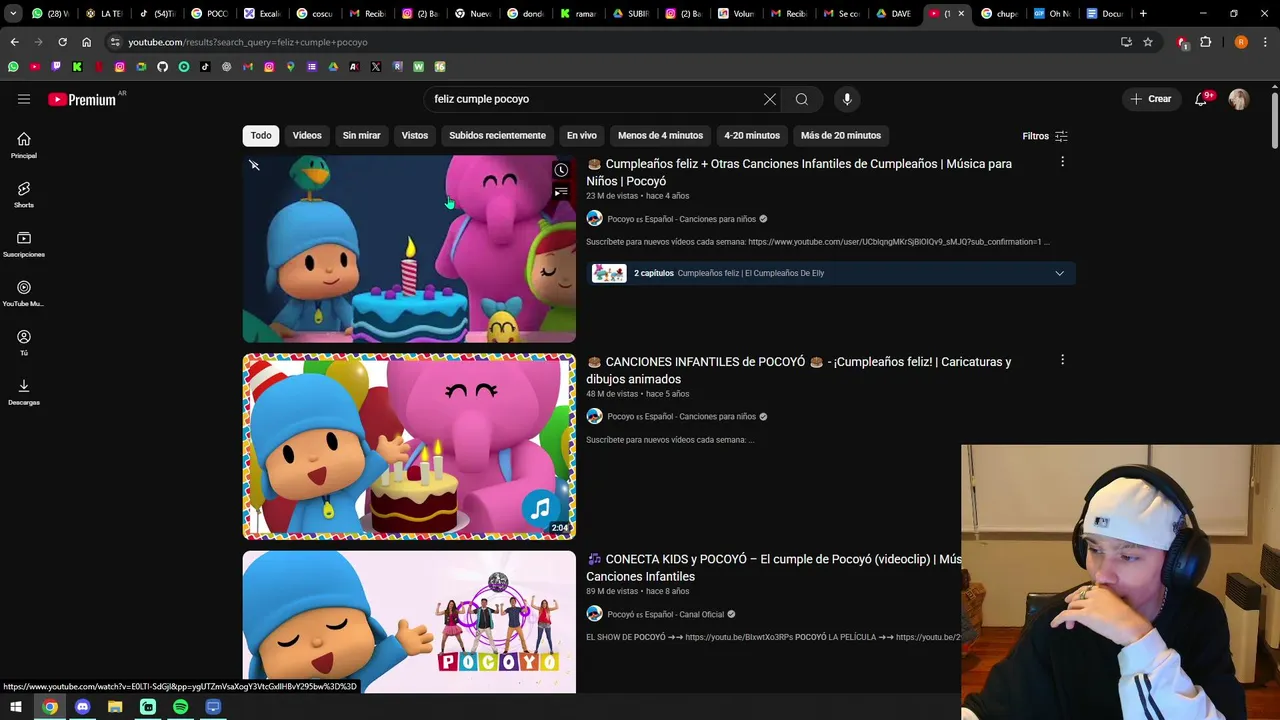Image resolution: width=1280 pixels, height=720 pixels.
Task: Click the CONECTA KIDS video thumbnail
Action: click(409, 622)
